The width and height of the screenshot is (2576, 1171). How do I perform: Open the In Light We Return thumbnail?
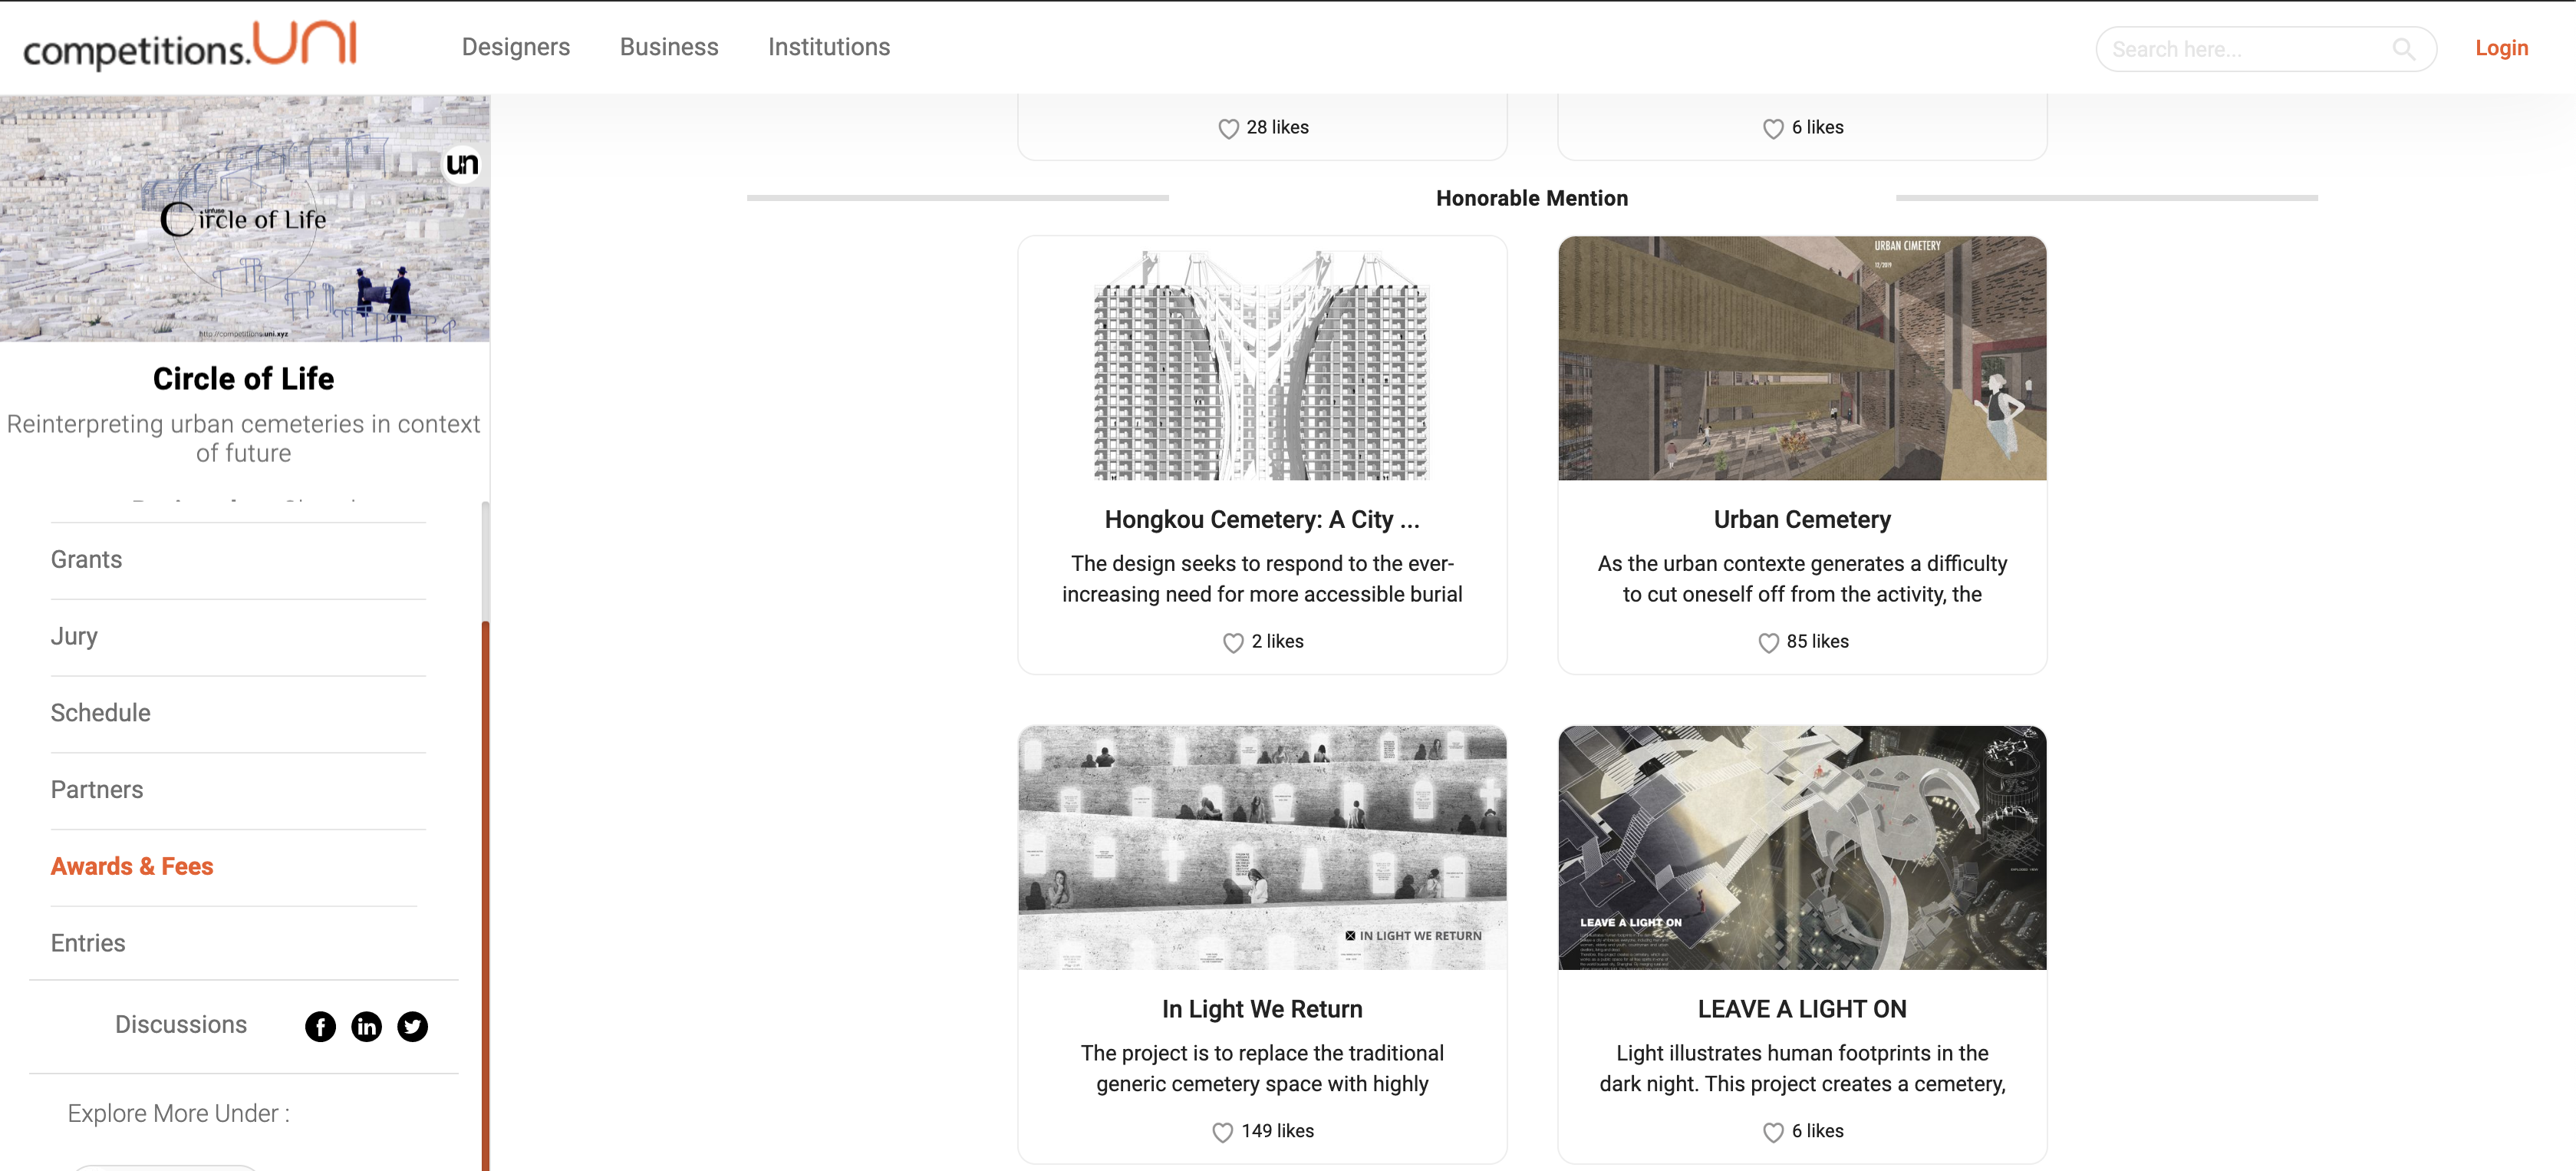click(x=1262, y=848)
